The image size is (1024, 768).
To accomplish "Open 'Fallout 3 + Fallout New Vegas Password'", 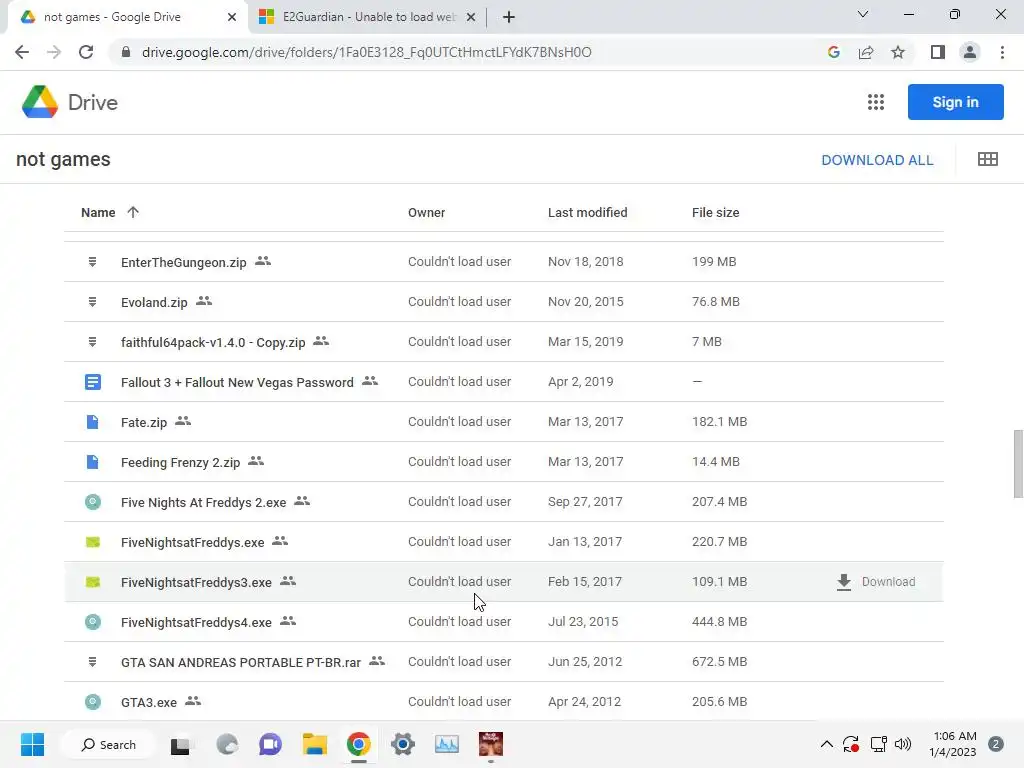I will [x=237, y=382].
